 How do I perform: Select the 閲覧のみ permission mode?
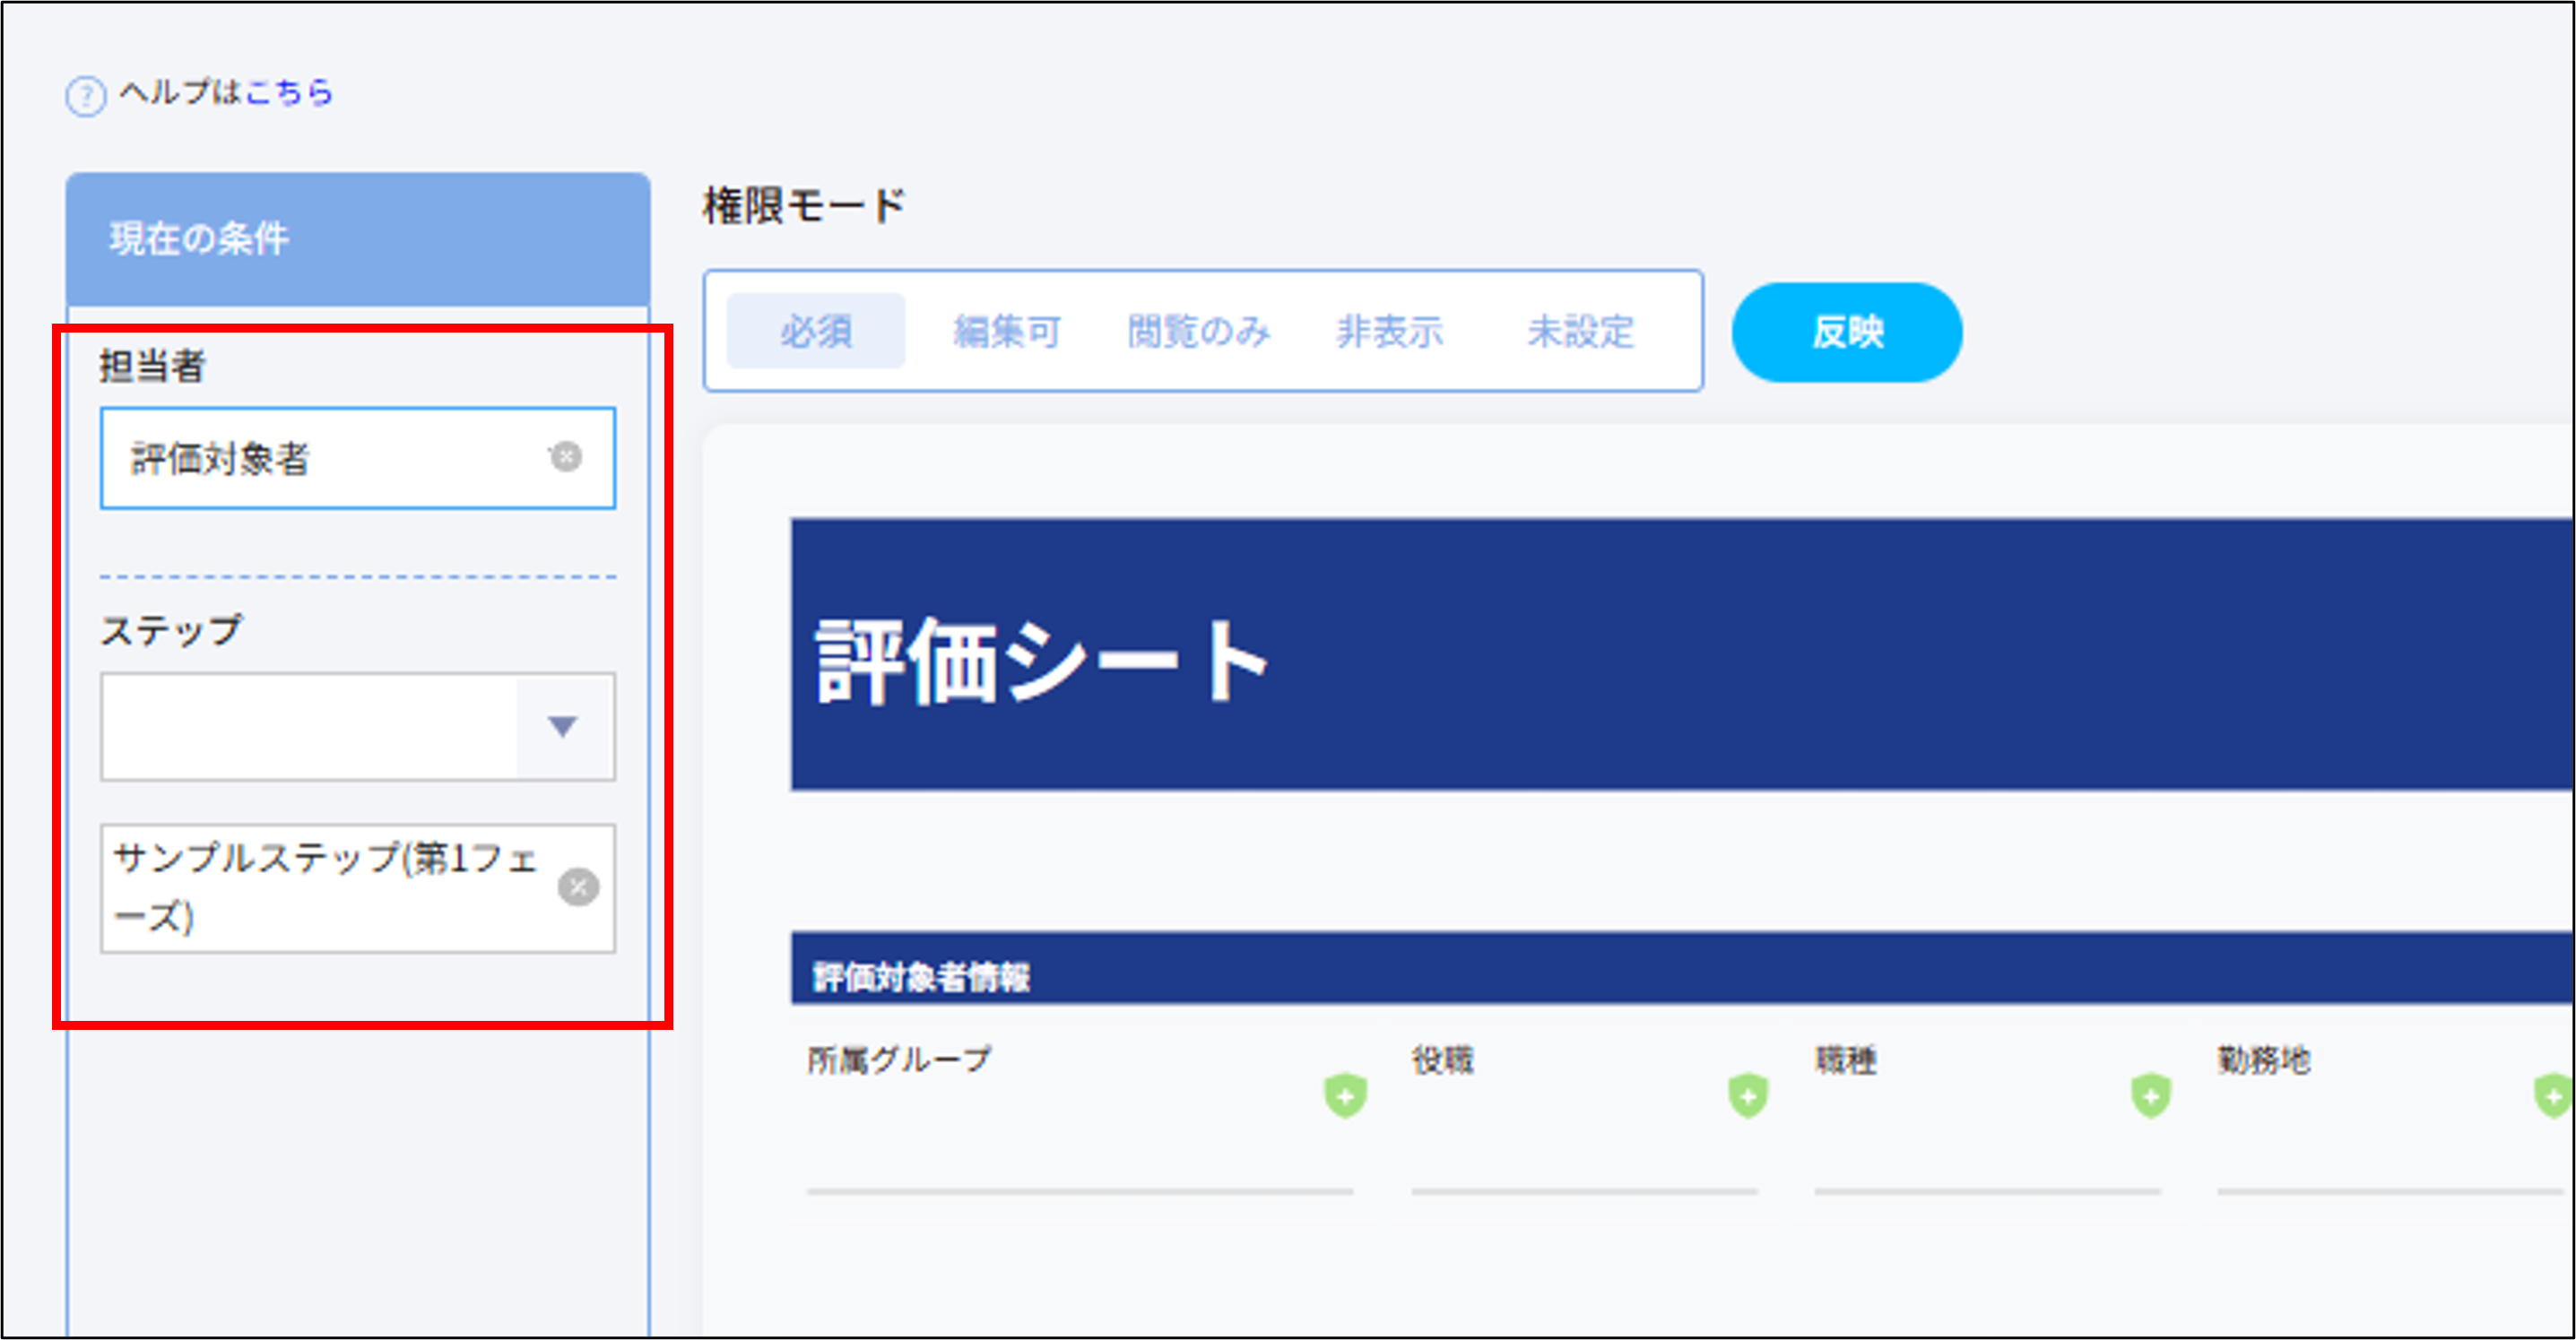1199,332
